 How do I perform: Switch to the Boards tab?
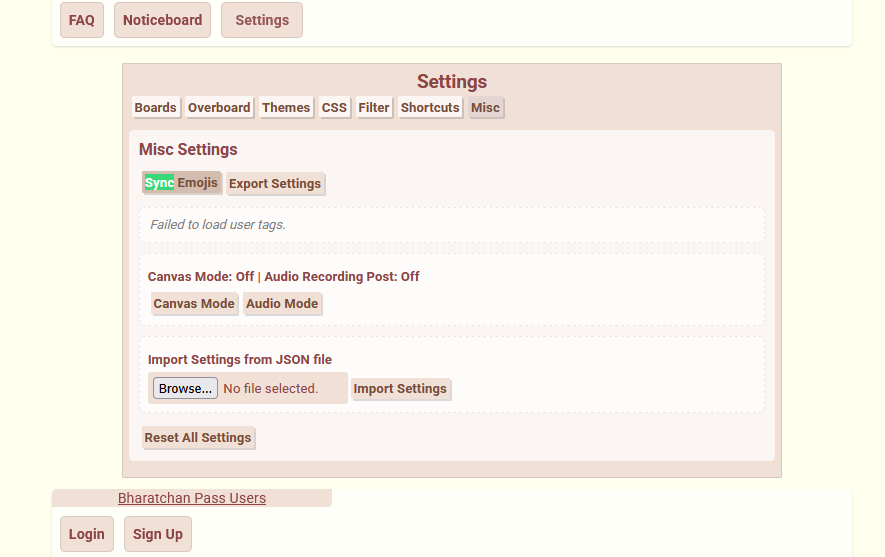(x=155, y=108)
